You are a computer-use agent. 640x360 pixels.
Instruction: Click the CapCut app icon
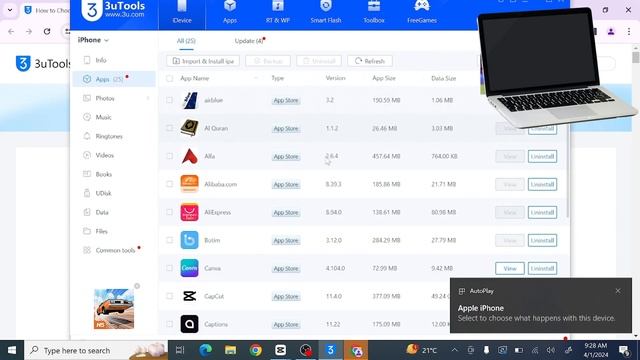[x=189, y=296]
